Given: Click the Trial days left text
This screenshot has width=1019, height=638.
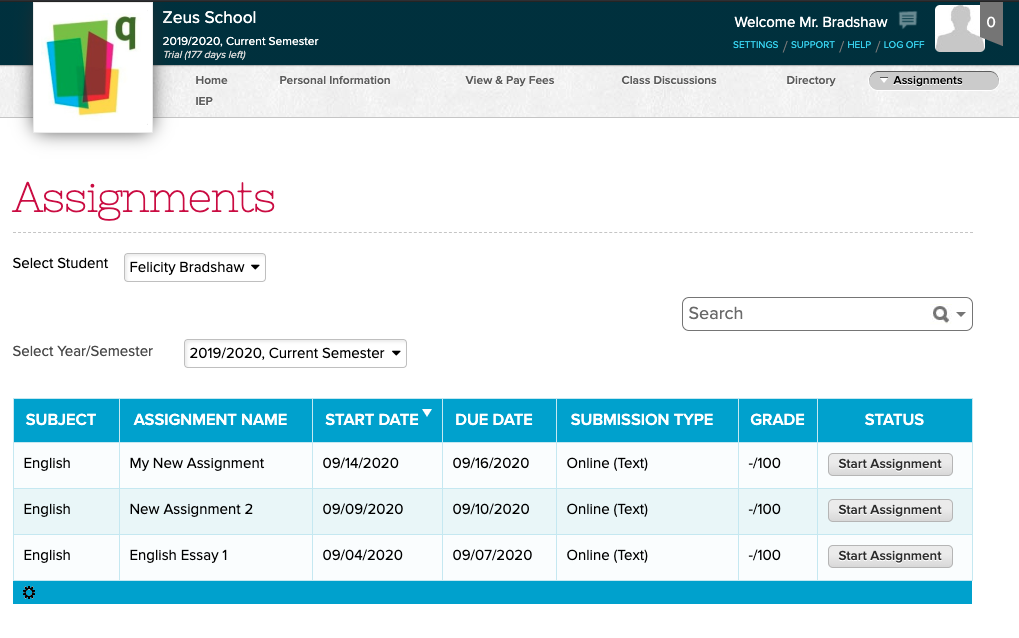Looking at the screenshot, I should (204, 55).
